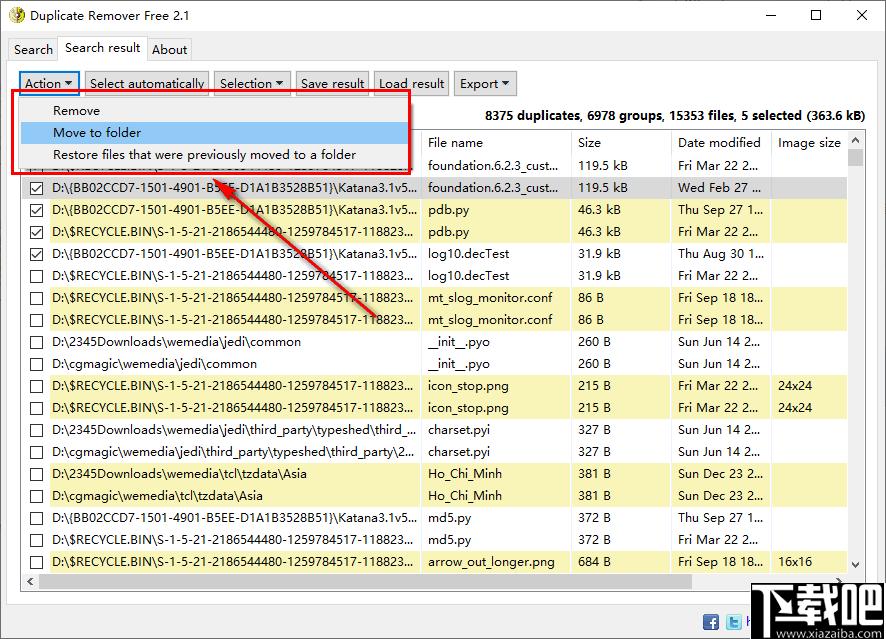The image size is (886, 639).
Task: Open the Facebook share icon
Action: (711, 622)
